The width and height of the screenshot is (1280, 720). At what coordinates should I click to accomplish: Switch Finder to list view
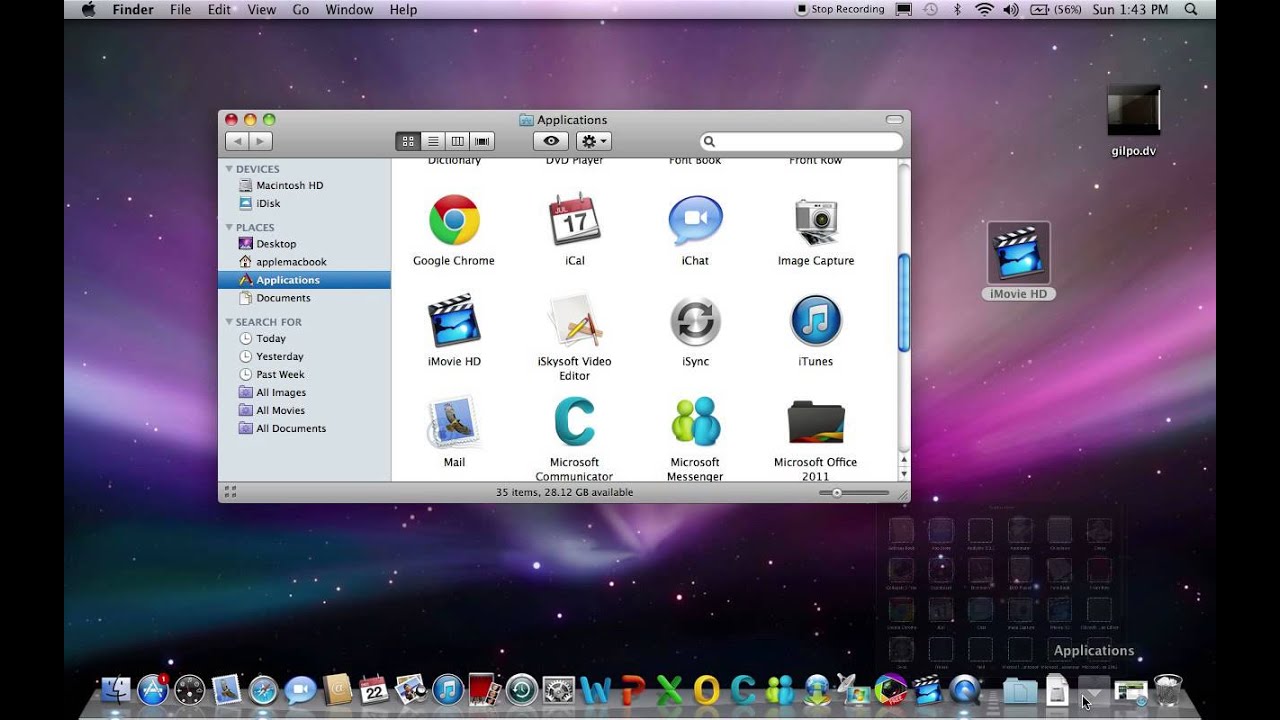433,141
